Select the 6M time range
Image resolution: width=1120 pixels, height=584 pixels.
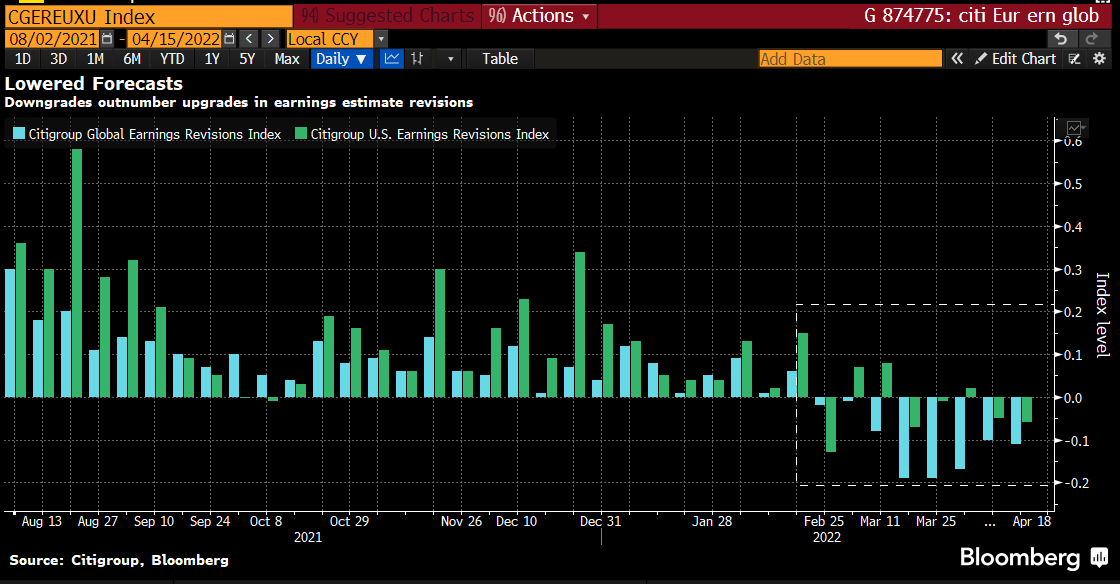[132, 59]
